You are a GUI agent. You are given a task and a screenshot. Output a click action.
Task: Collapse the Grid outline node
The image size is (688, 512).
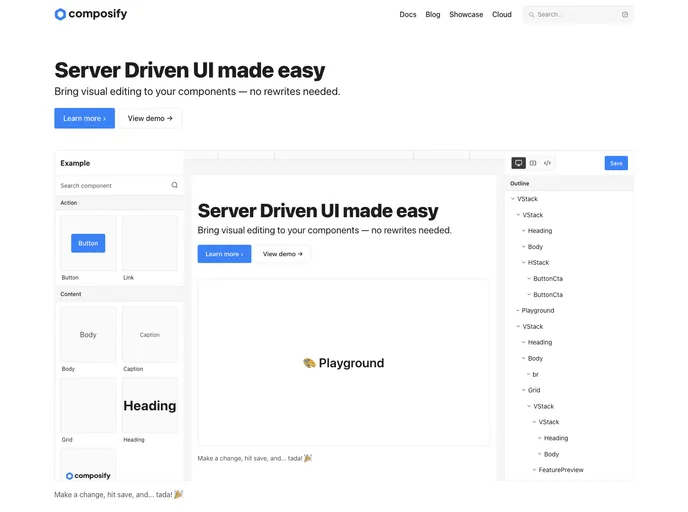click(x=523, y=390)
